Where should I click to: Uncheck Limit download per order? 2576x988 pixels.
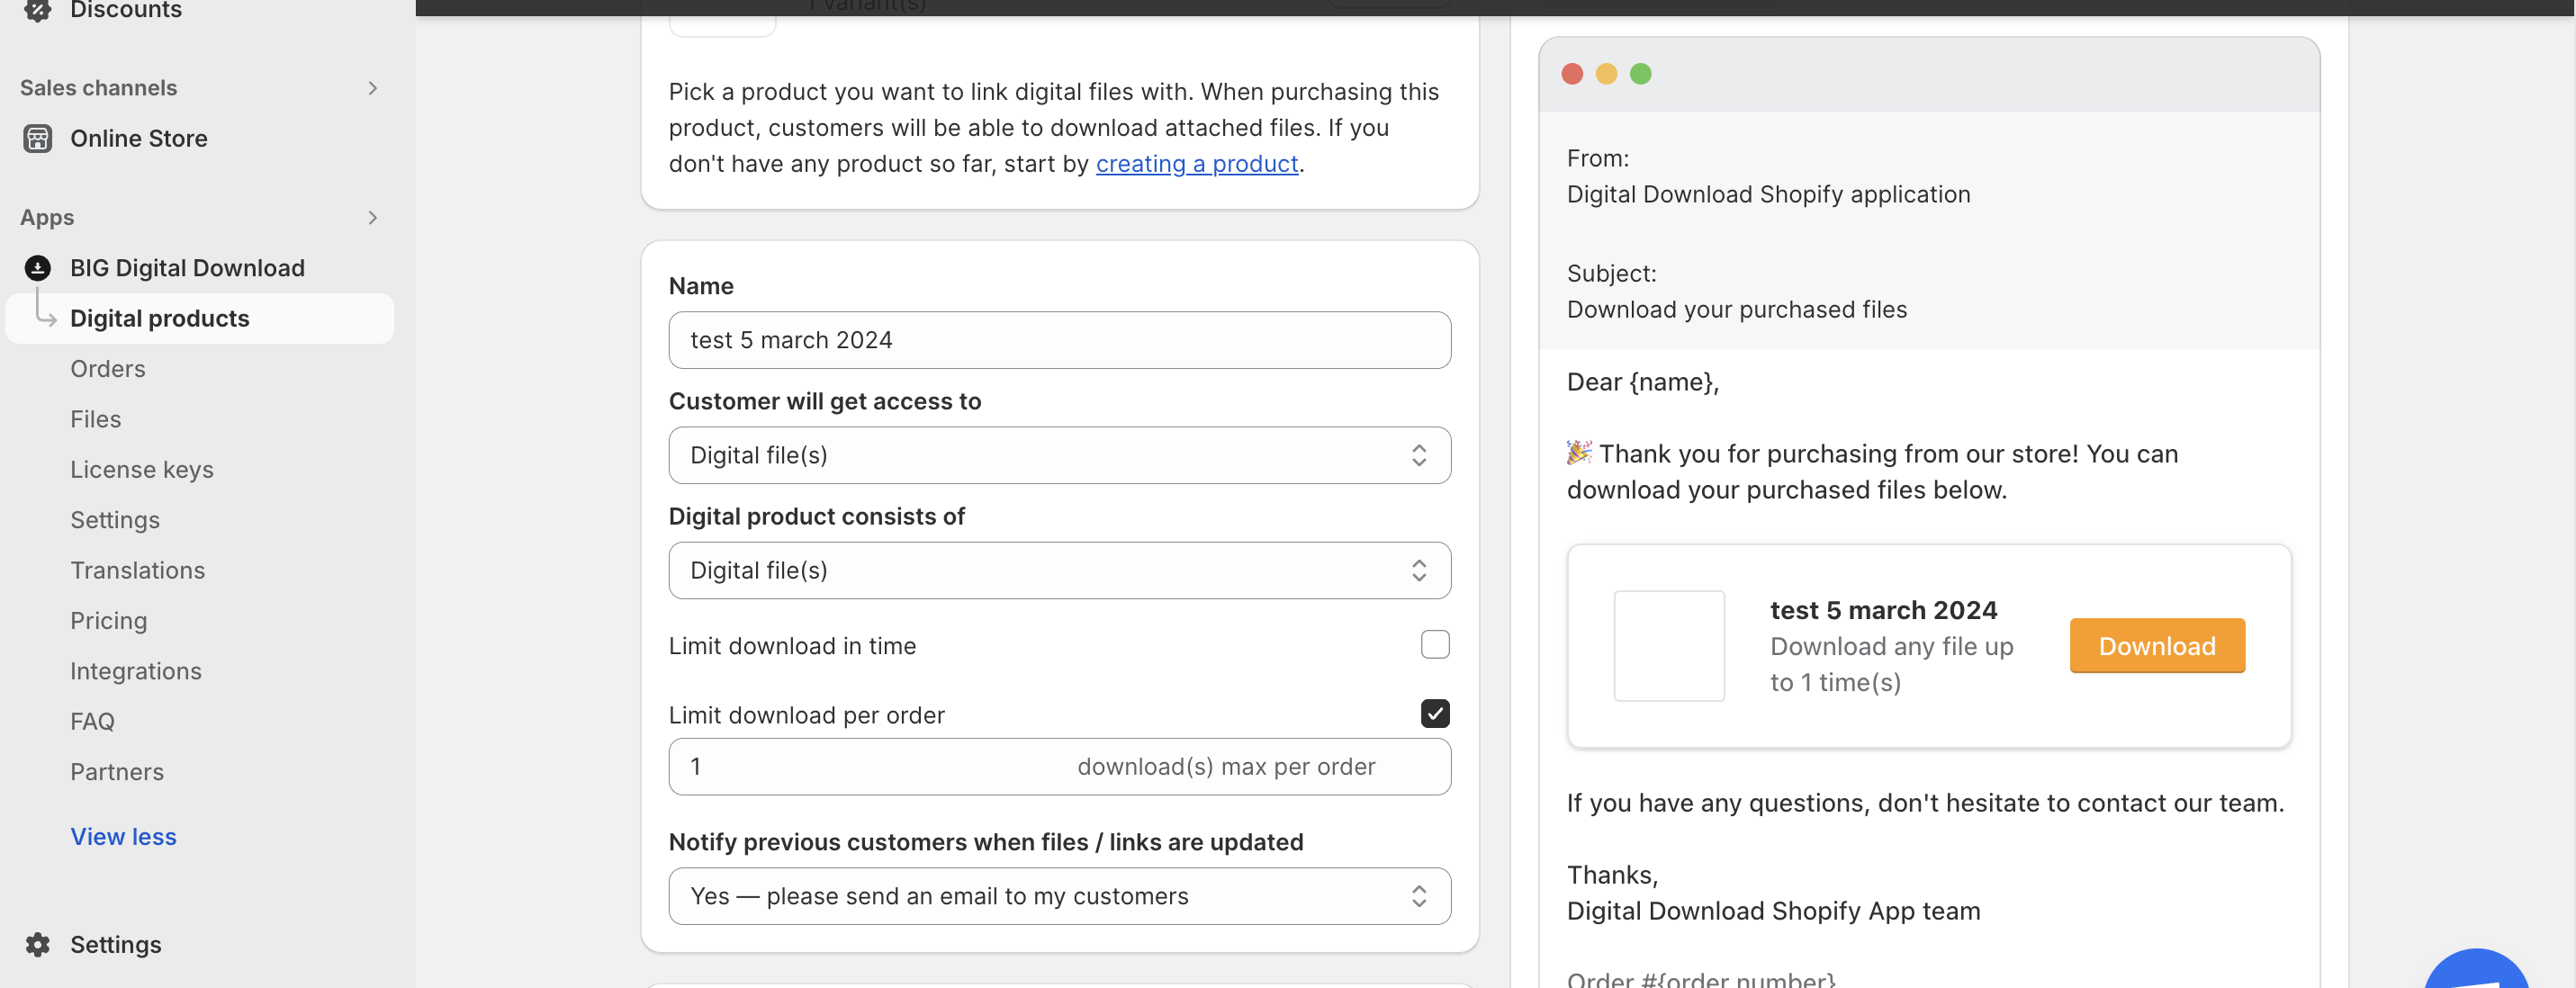1434,714
